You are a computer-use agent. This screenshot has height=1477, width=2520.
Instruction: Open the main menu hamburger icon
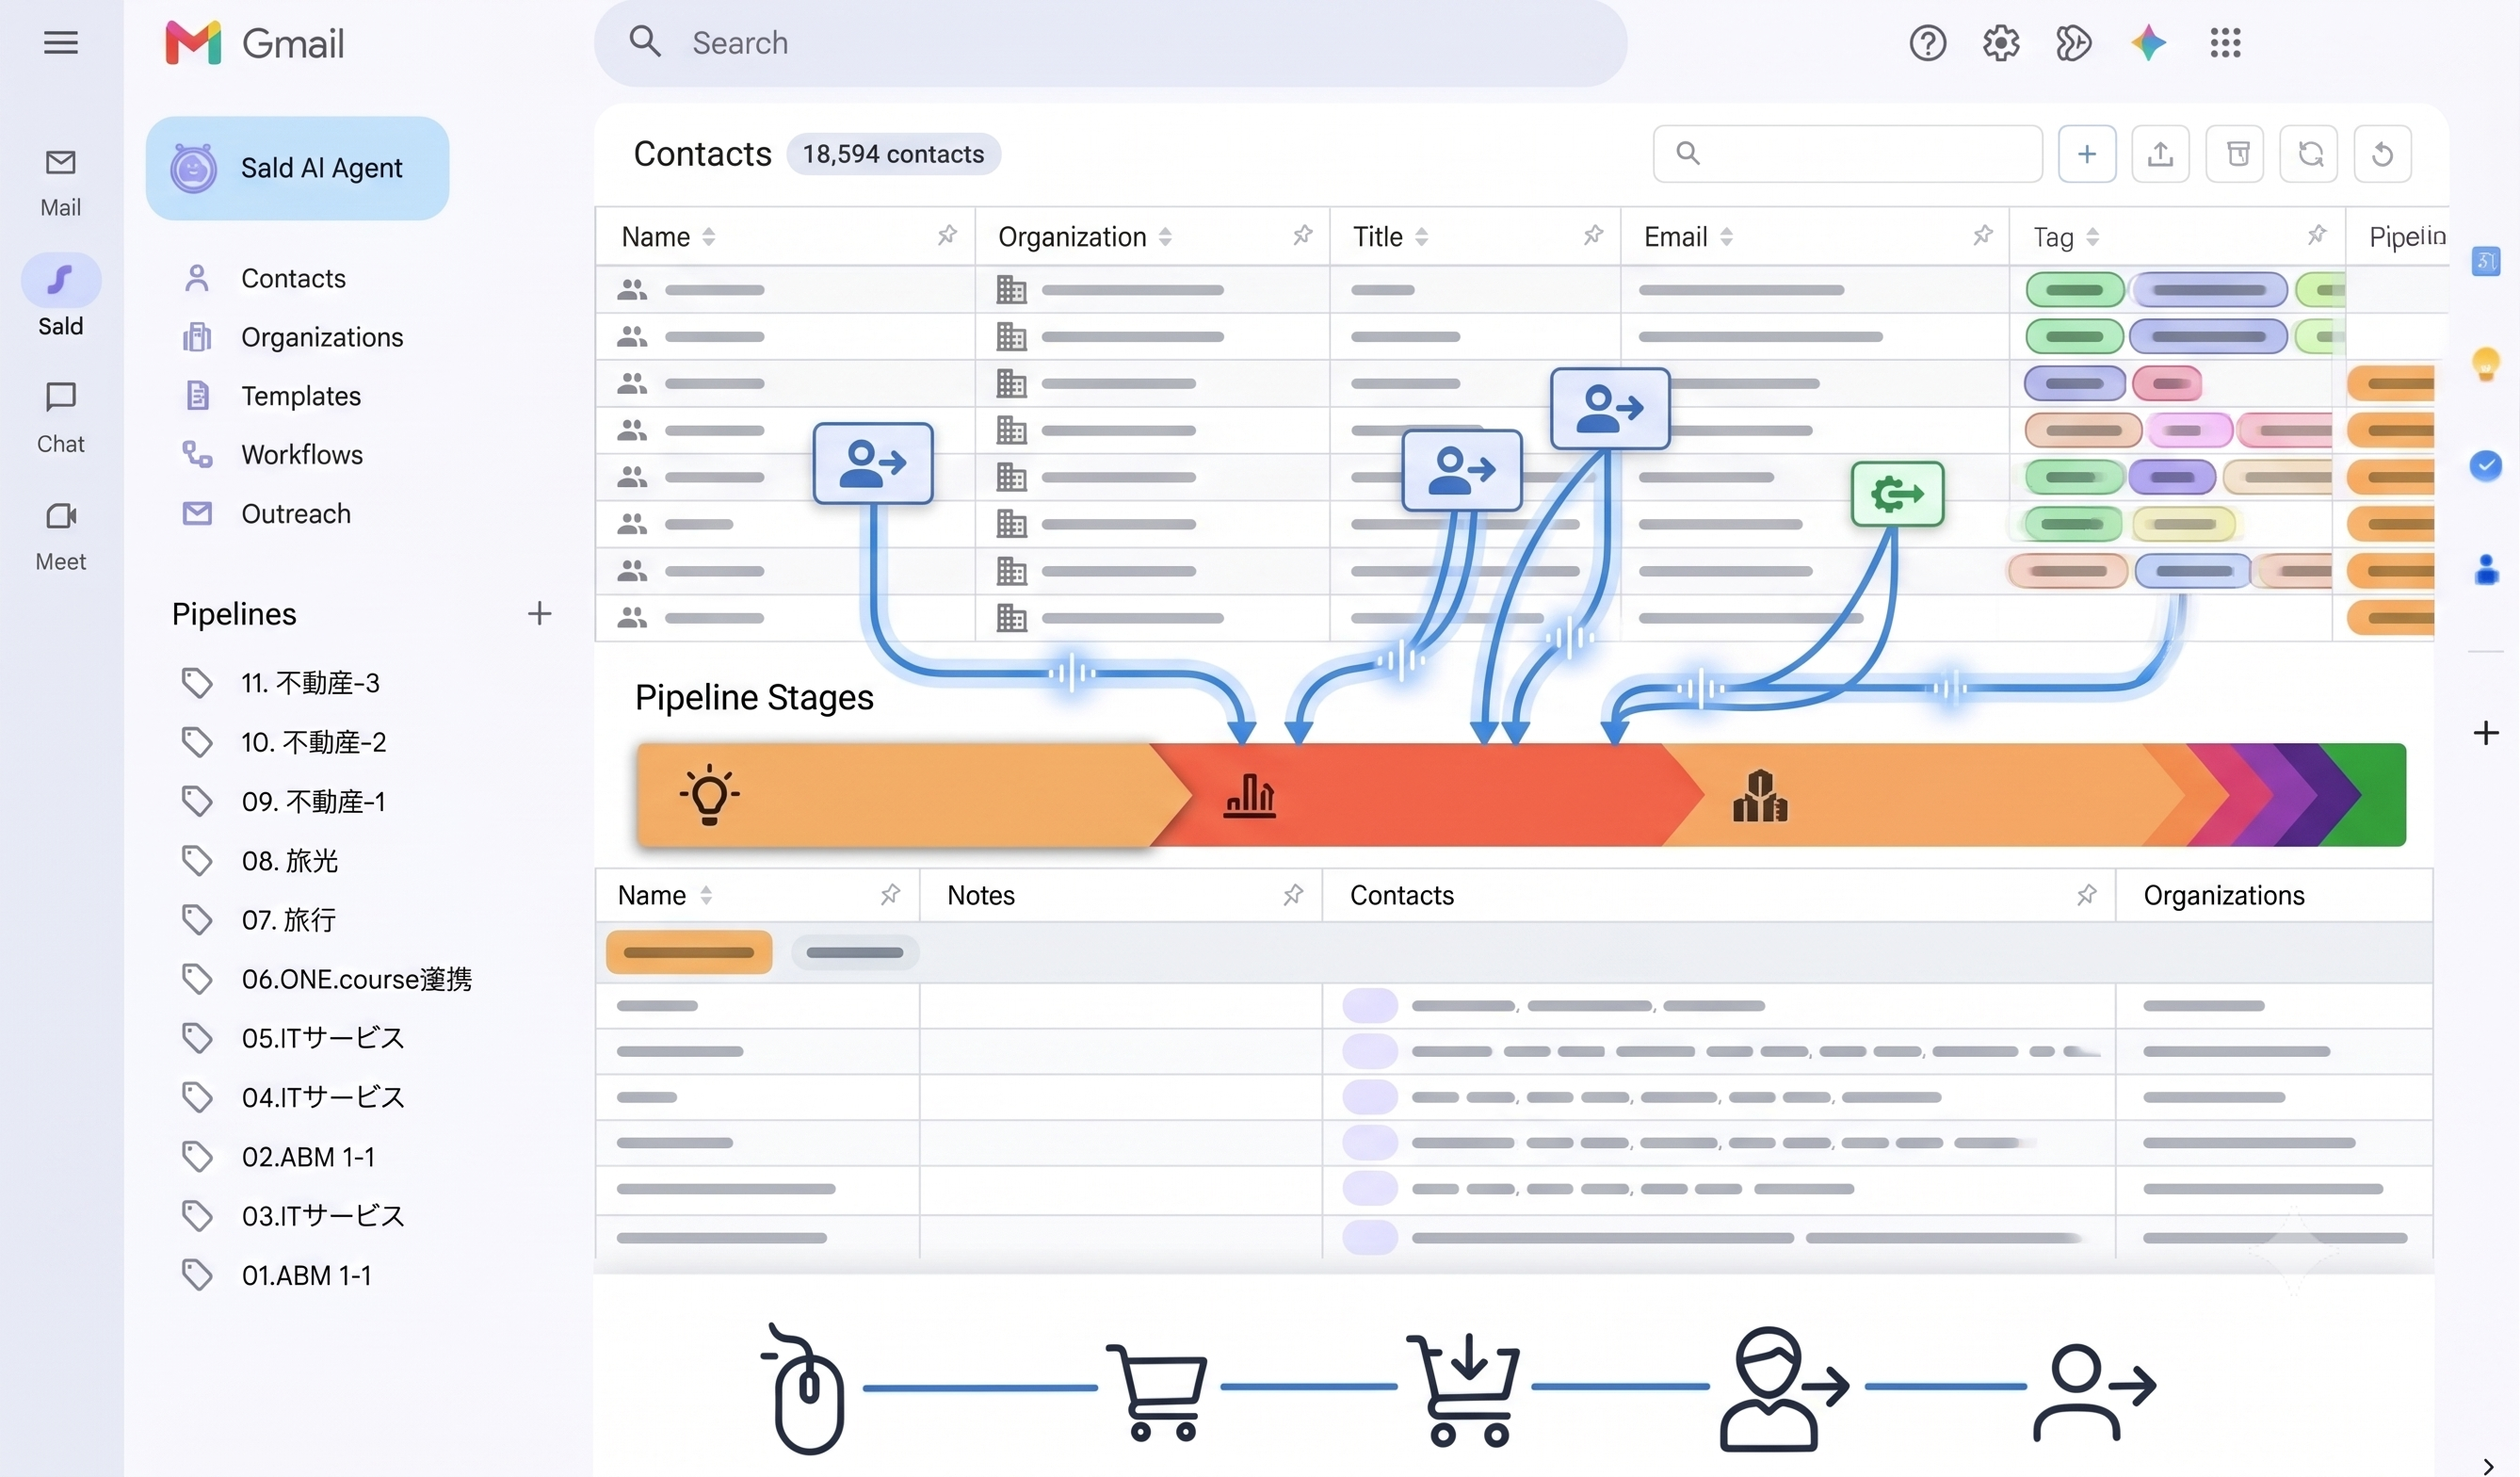point(61,42)
